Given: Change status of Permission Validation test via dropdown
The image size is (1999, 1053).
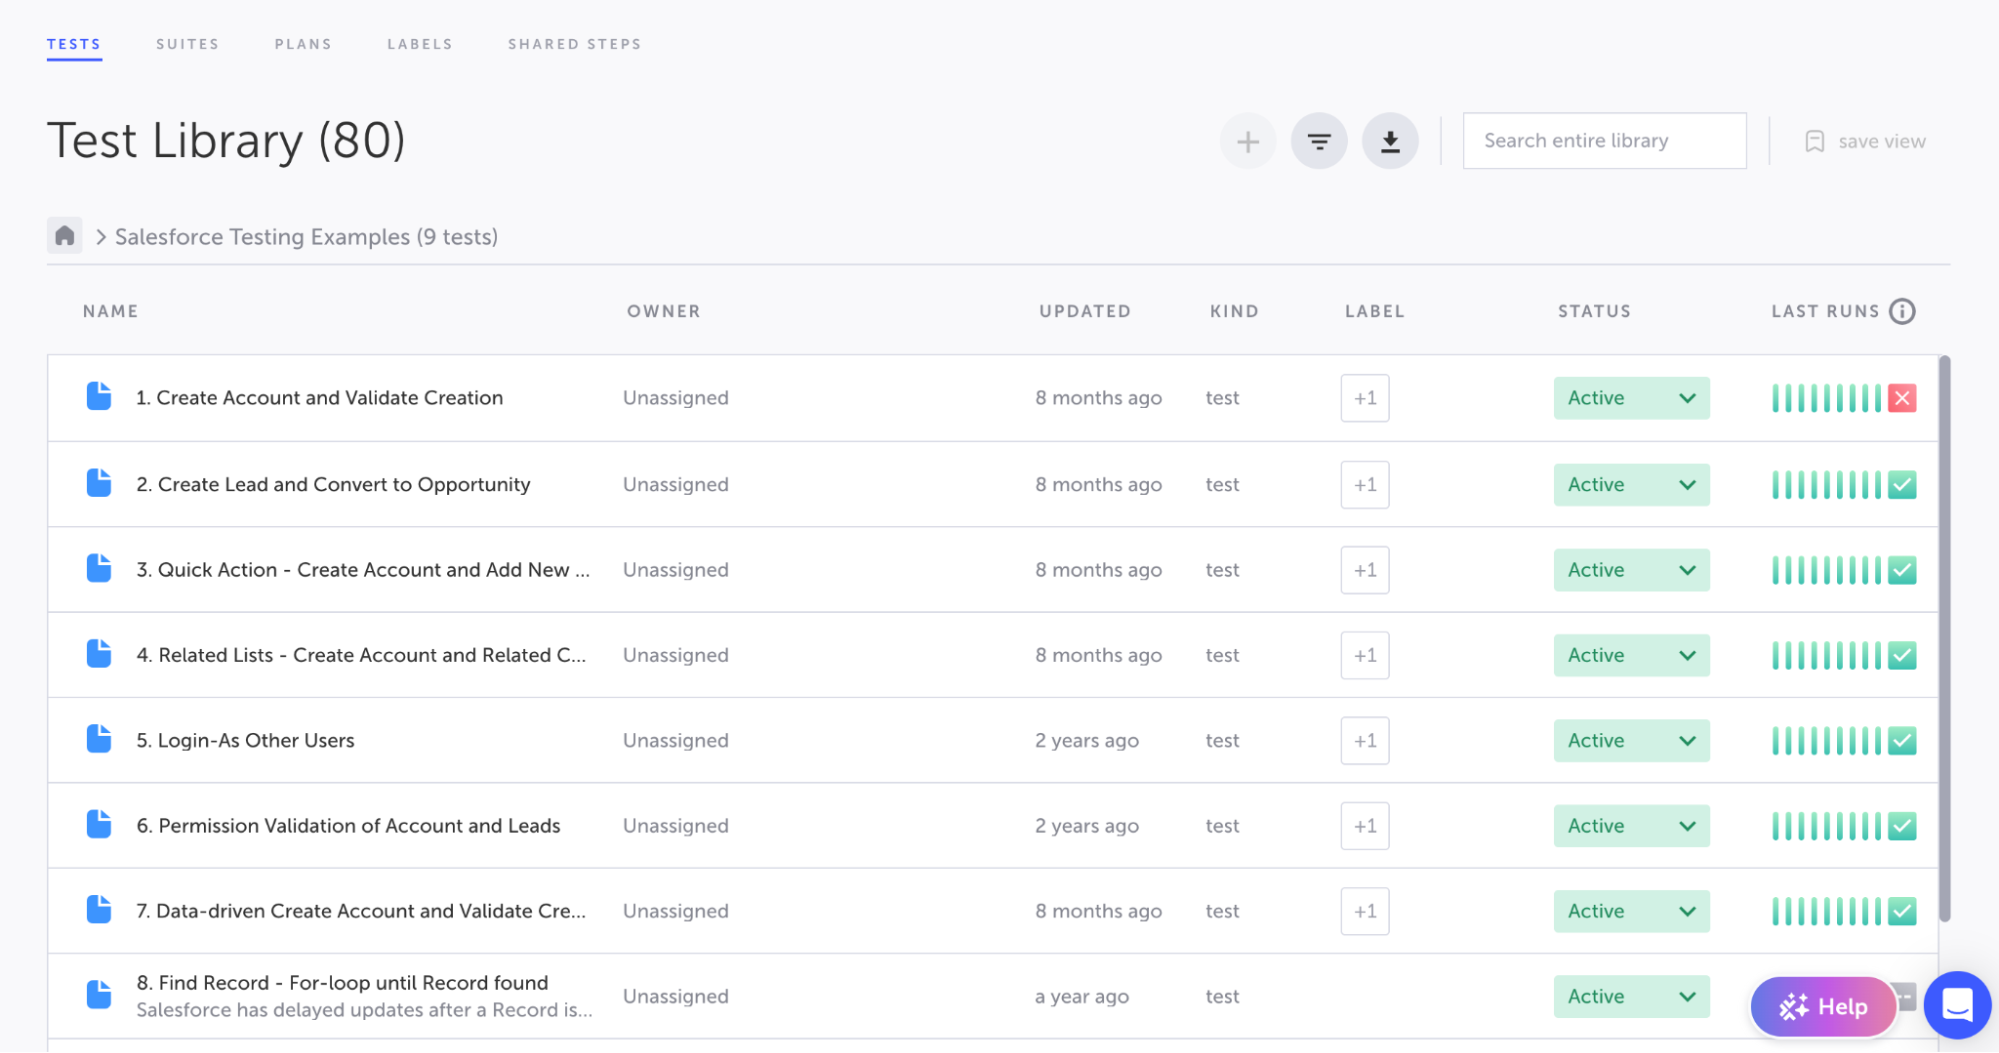Looking at the screenshot, I should pyautogui.click(x=1631, y=826).
